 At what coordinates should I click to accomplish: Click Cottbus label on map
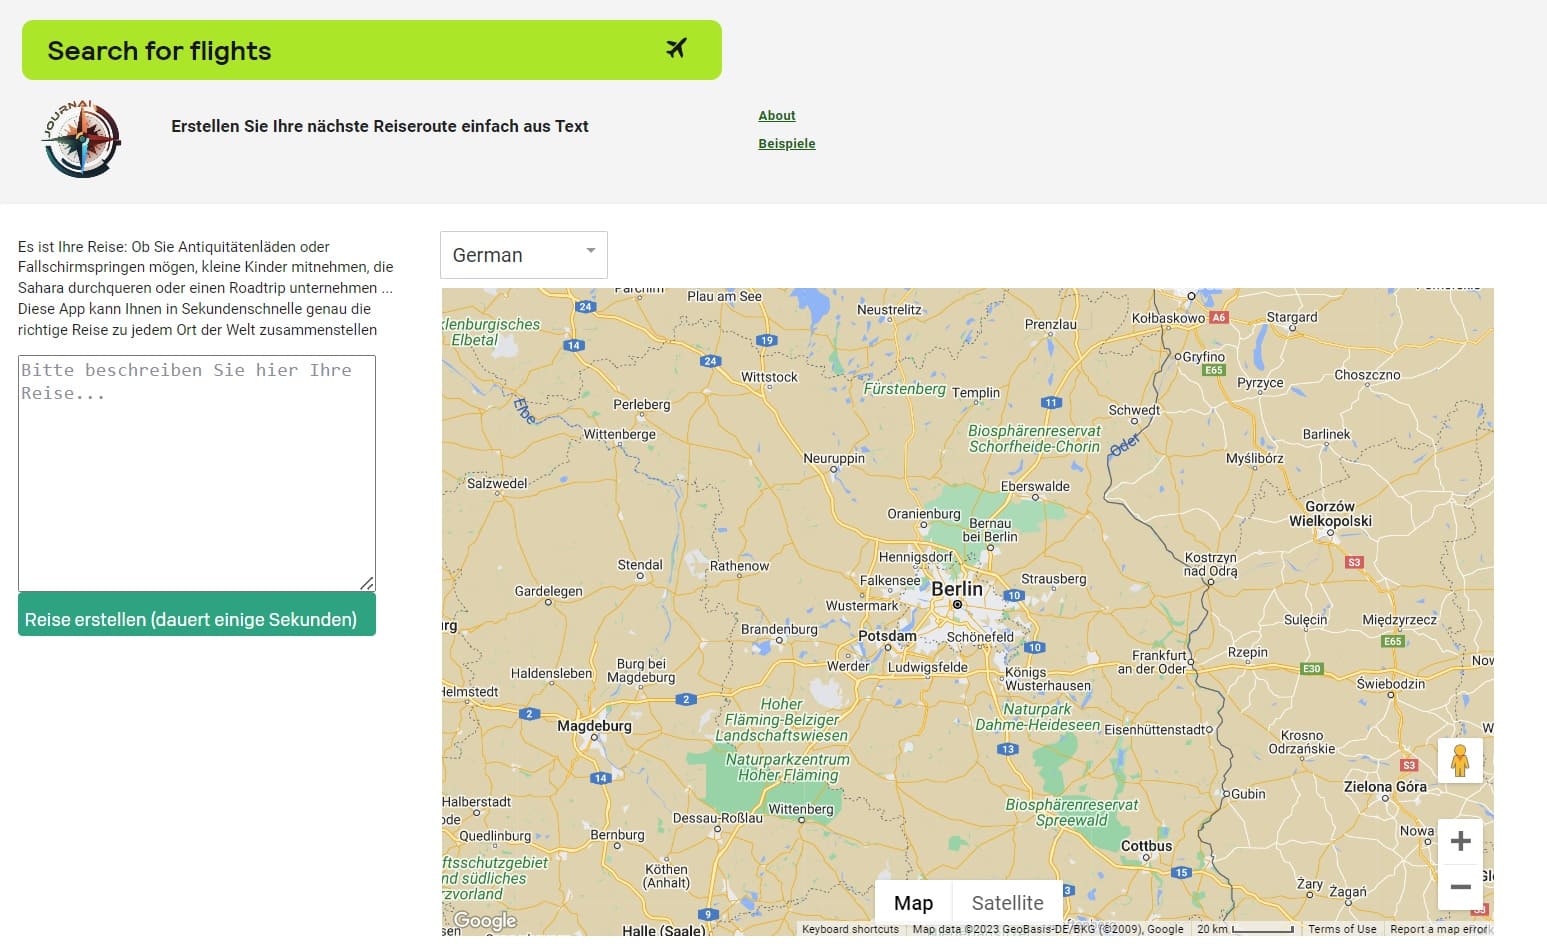pyautogui.click(x=1146, y=846)
